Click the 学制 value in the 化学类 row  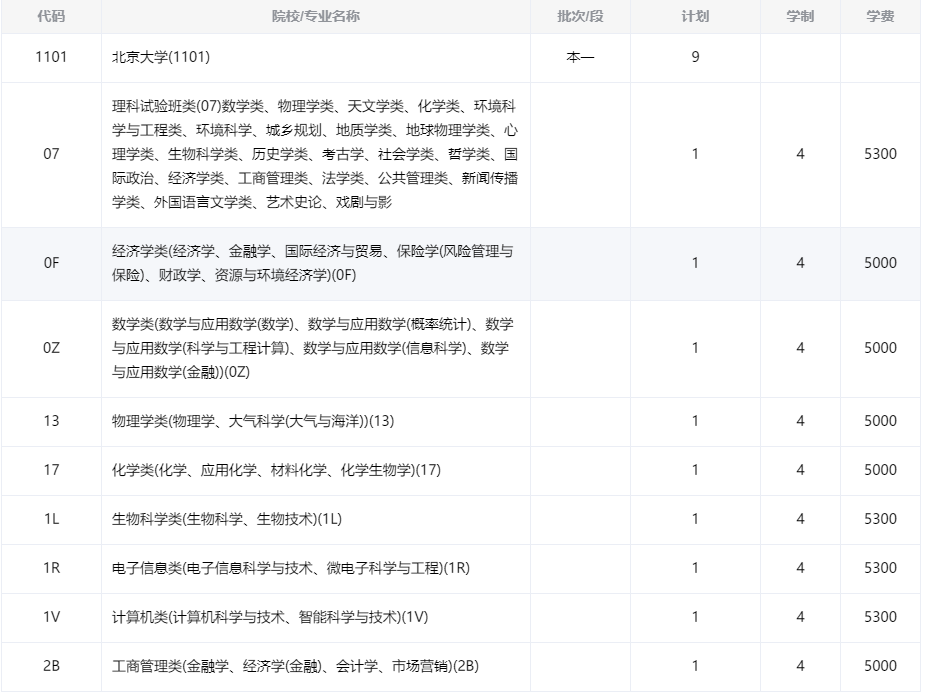[x=800, y=470]
